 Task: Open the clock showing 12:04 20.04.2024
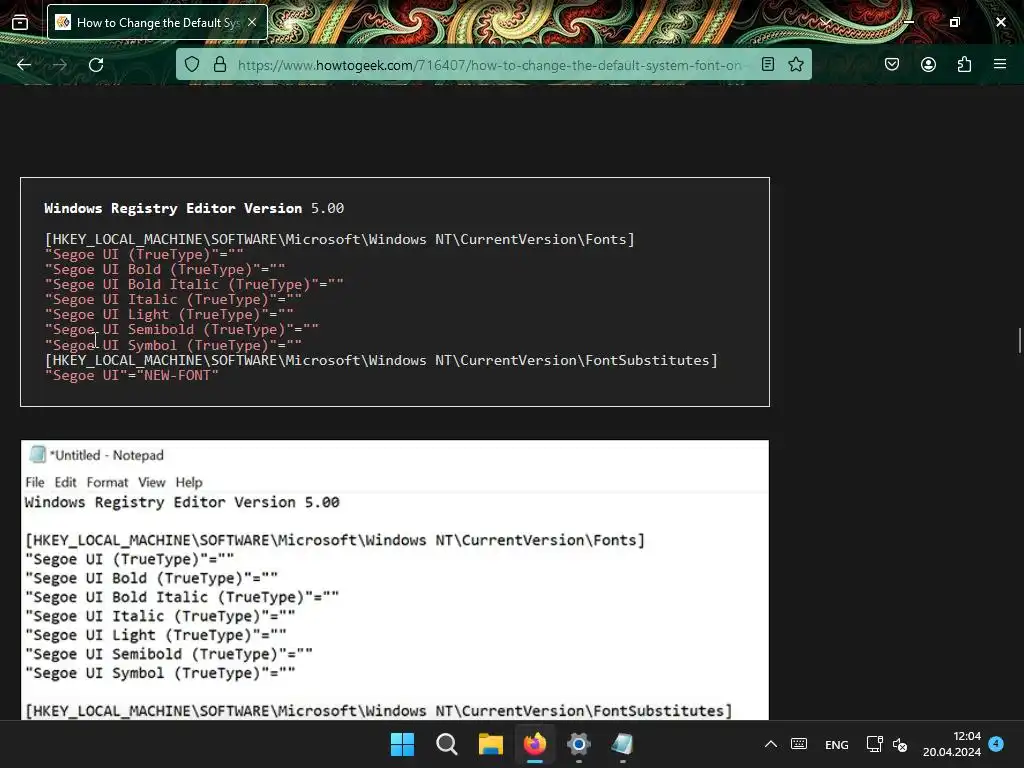click(952, 744)
